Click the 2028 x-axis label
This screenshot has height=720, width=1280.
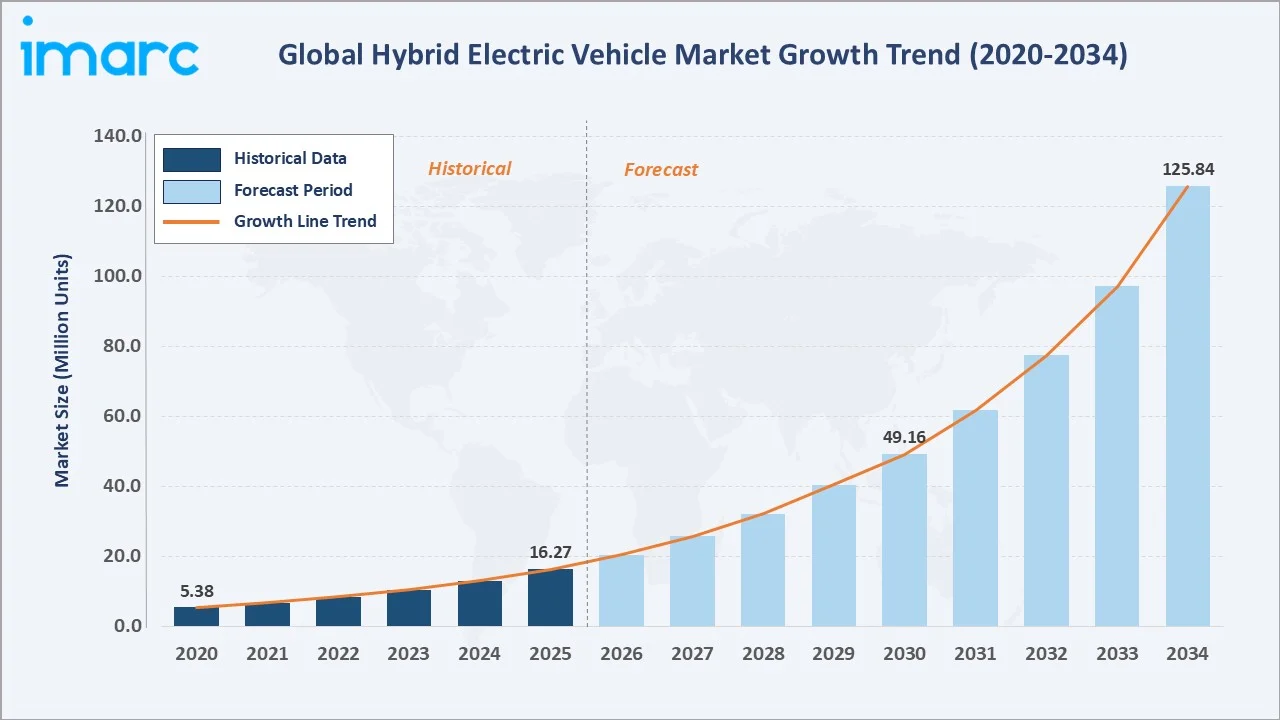click(x=763, y=654)
